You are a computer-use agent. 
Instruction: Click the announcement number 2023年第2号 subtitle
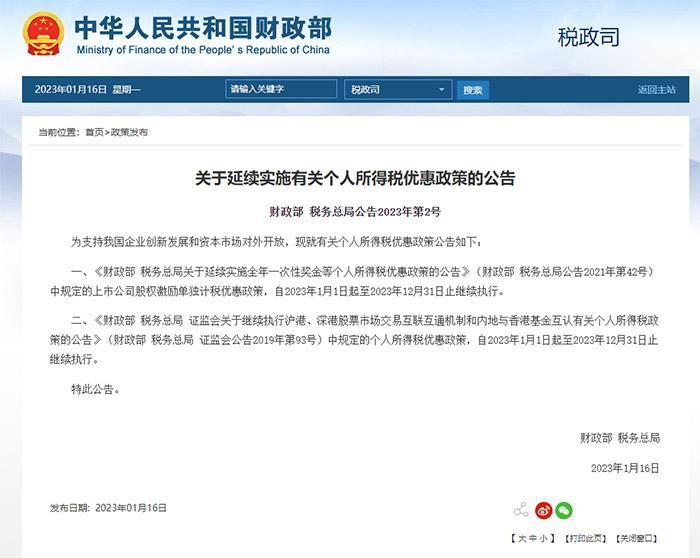click(355, 212)
